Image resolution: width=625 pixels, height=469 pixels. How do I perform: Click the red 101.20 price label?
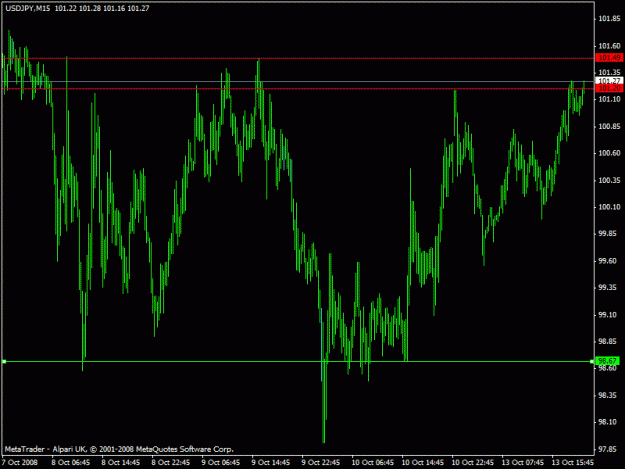(x=609, y=88)
